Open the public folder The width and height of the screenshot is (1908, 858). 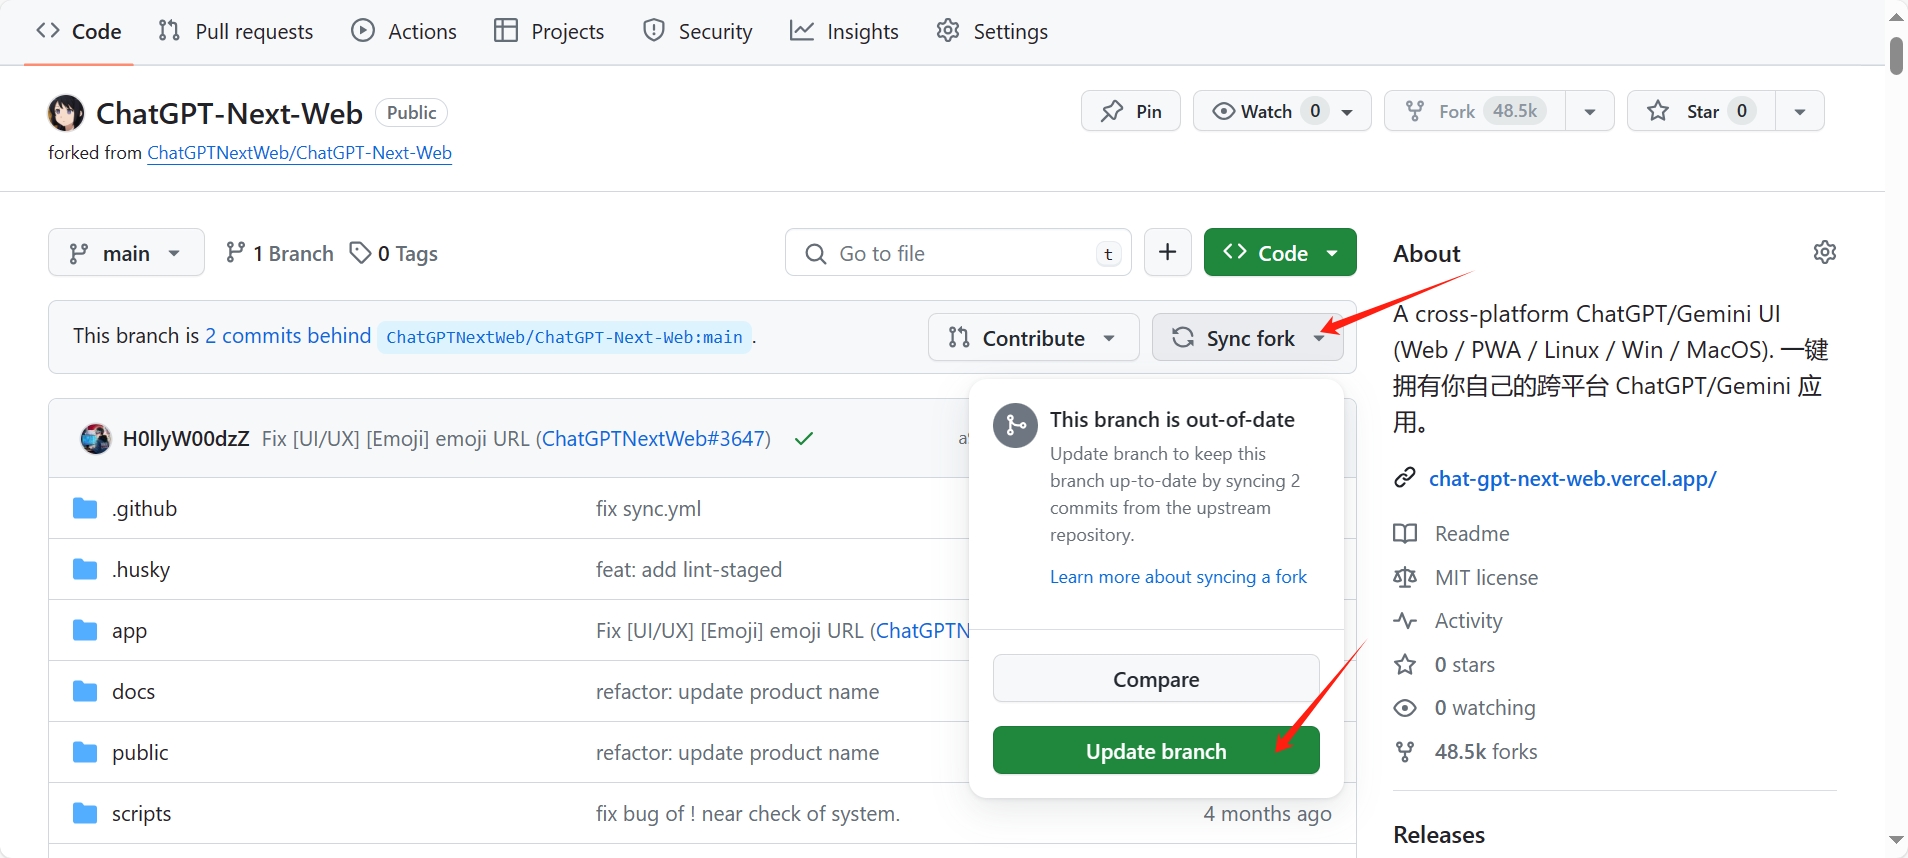point(140,752)
